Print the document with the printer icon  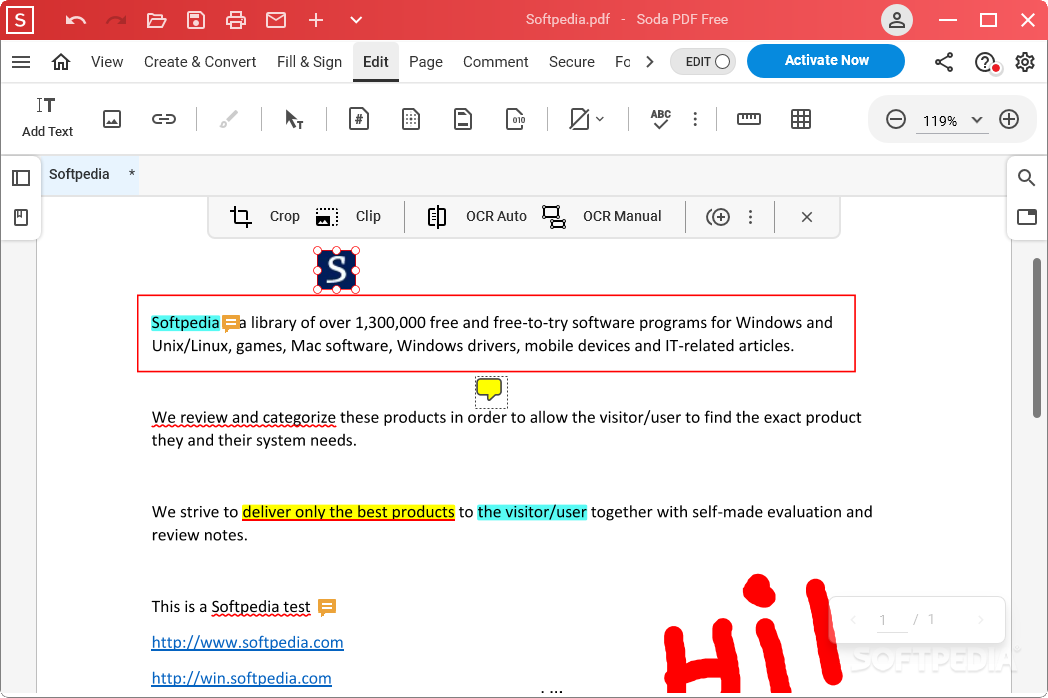[235, 20]
